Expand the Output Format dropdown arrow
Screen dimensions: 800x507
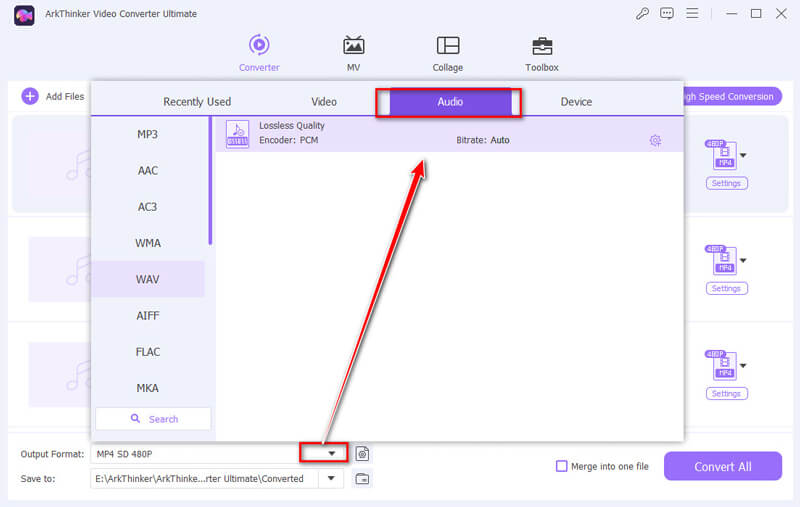[332, 453]
